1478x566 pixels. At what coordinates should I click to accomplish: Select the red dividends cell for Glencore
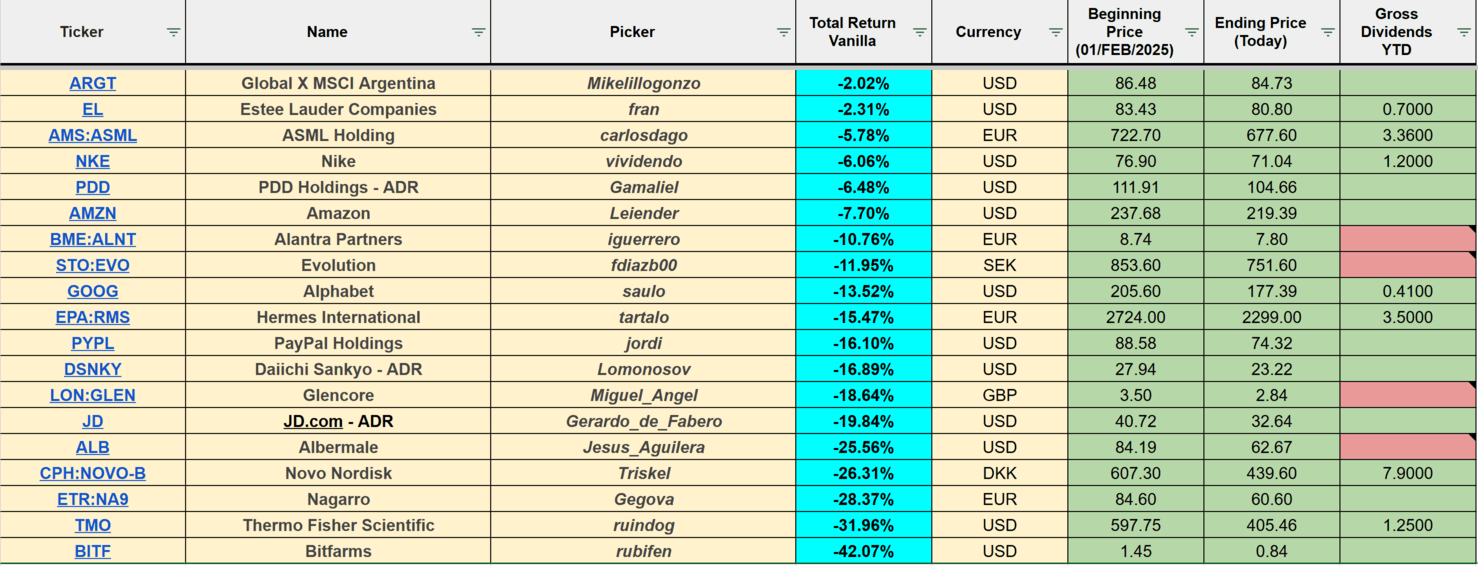[1408, 395]
